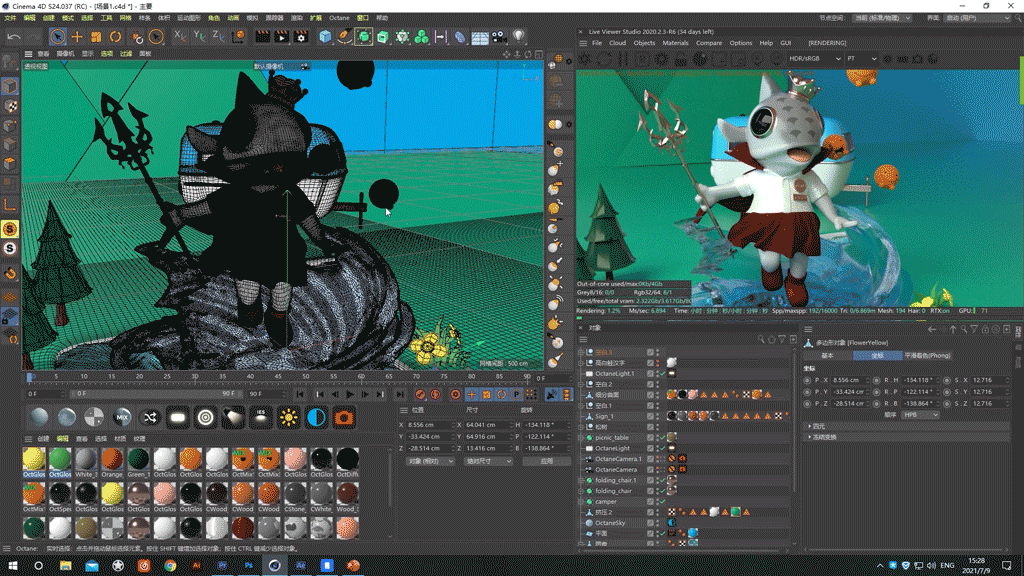Expand the picnic_table object tree
The height and width of the screenshot is (576, 1024).
point(581,438)
